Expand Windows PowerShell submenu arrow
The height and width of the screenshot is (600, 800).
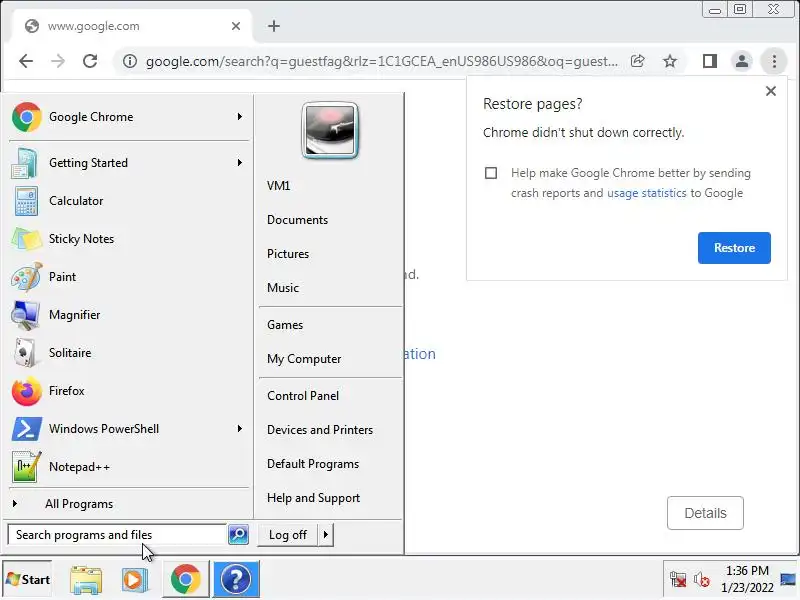point(239,429)
